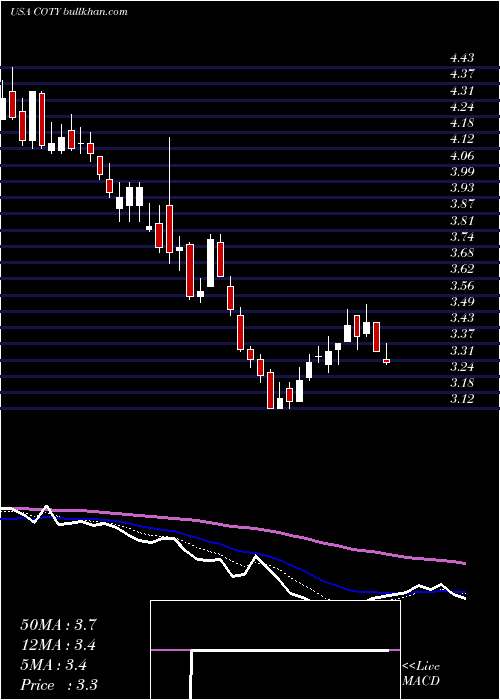Viewport: 500px width, 700px height.
Task: Click the last small red candlestick on the right
Action: coord(387,361)
